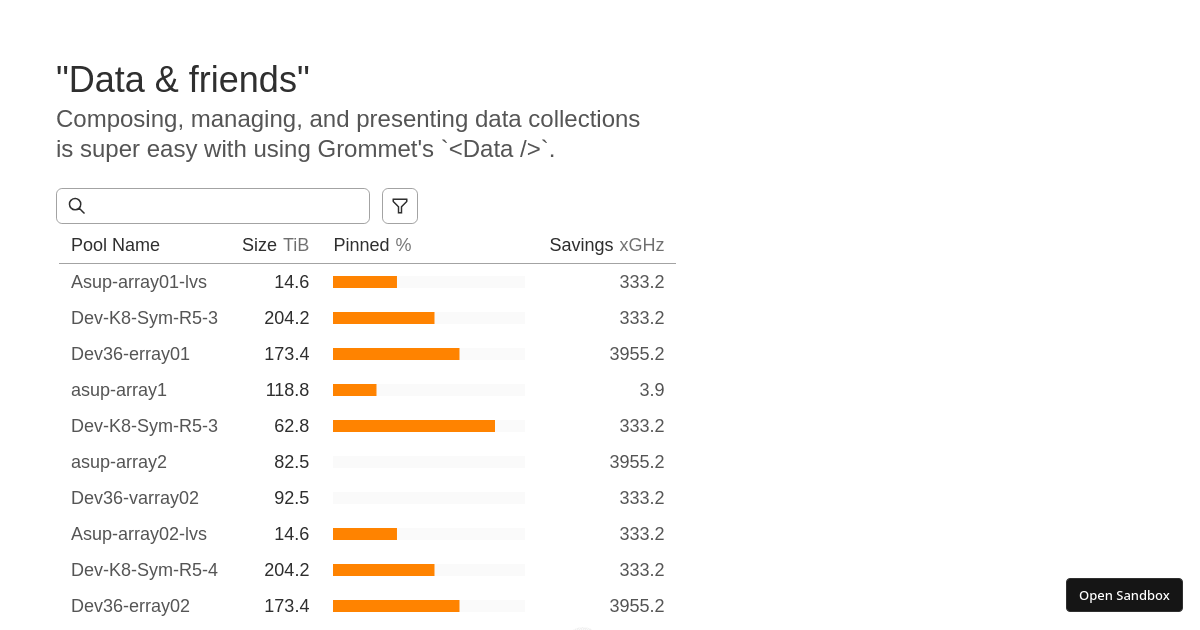Click the meter bar on asup-array1 row

pyautogui.click(x=429, y=390)
